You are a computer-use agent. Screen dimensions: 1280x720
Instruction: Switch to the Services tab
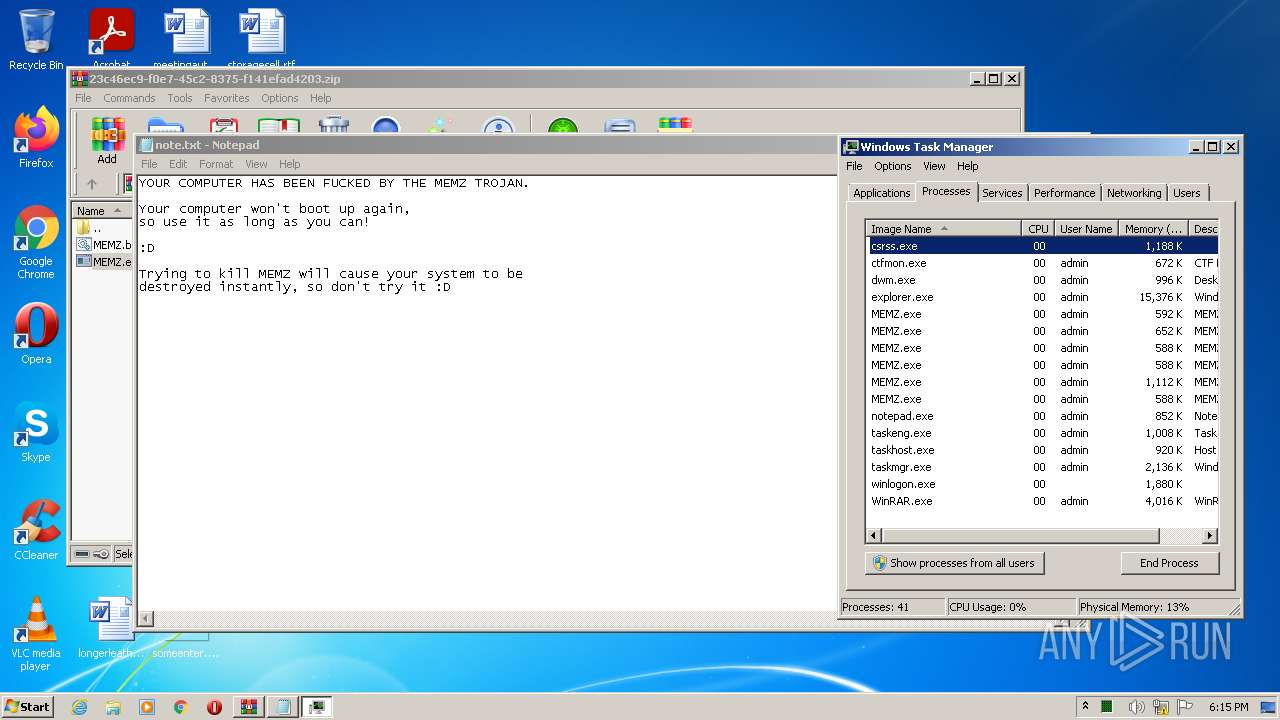click(x=1002, y=193)
